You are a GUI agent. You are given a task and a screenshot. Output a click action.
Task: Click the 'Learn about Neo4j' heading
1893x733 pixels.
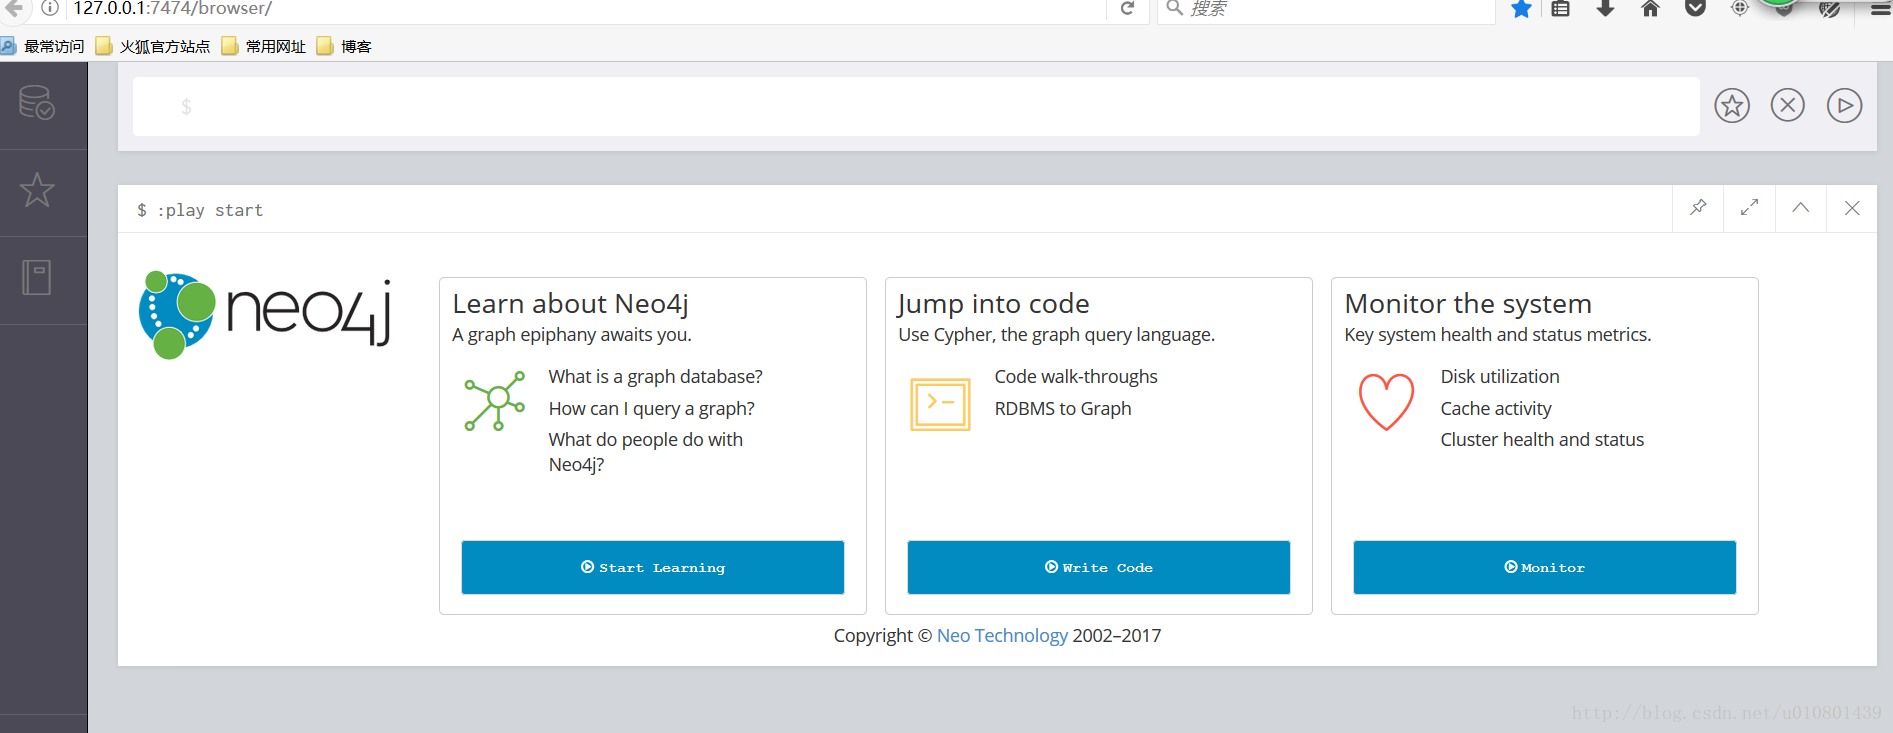point(570,304)
